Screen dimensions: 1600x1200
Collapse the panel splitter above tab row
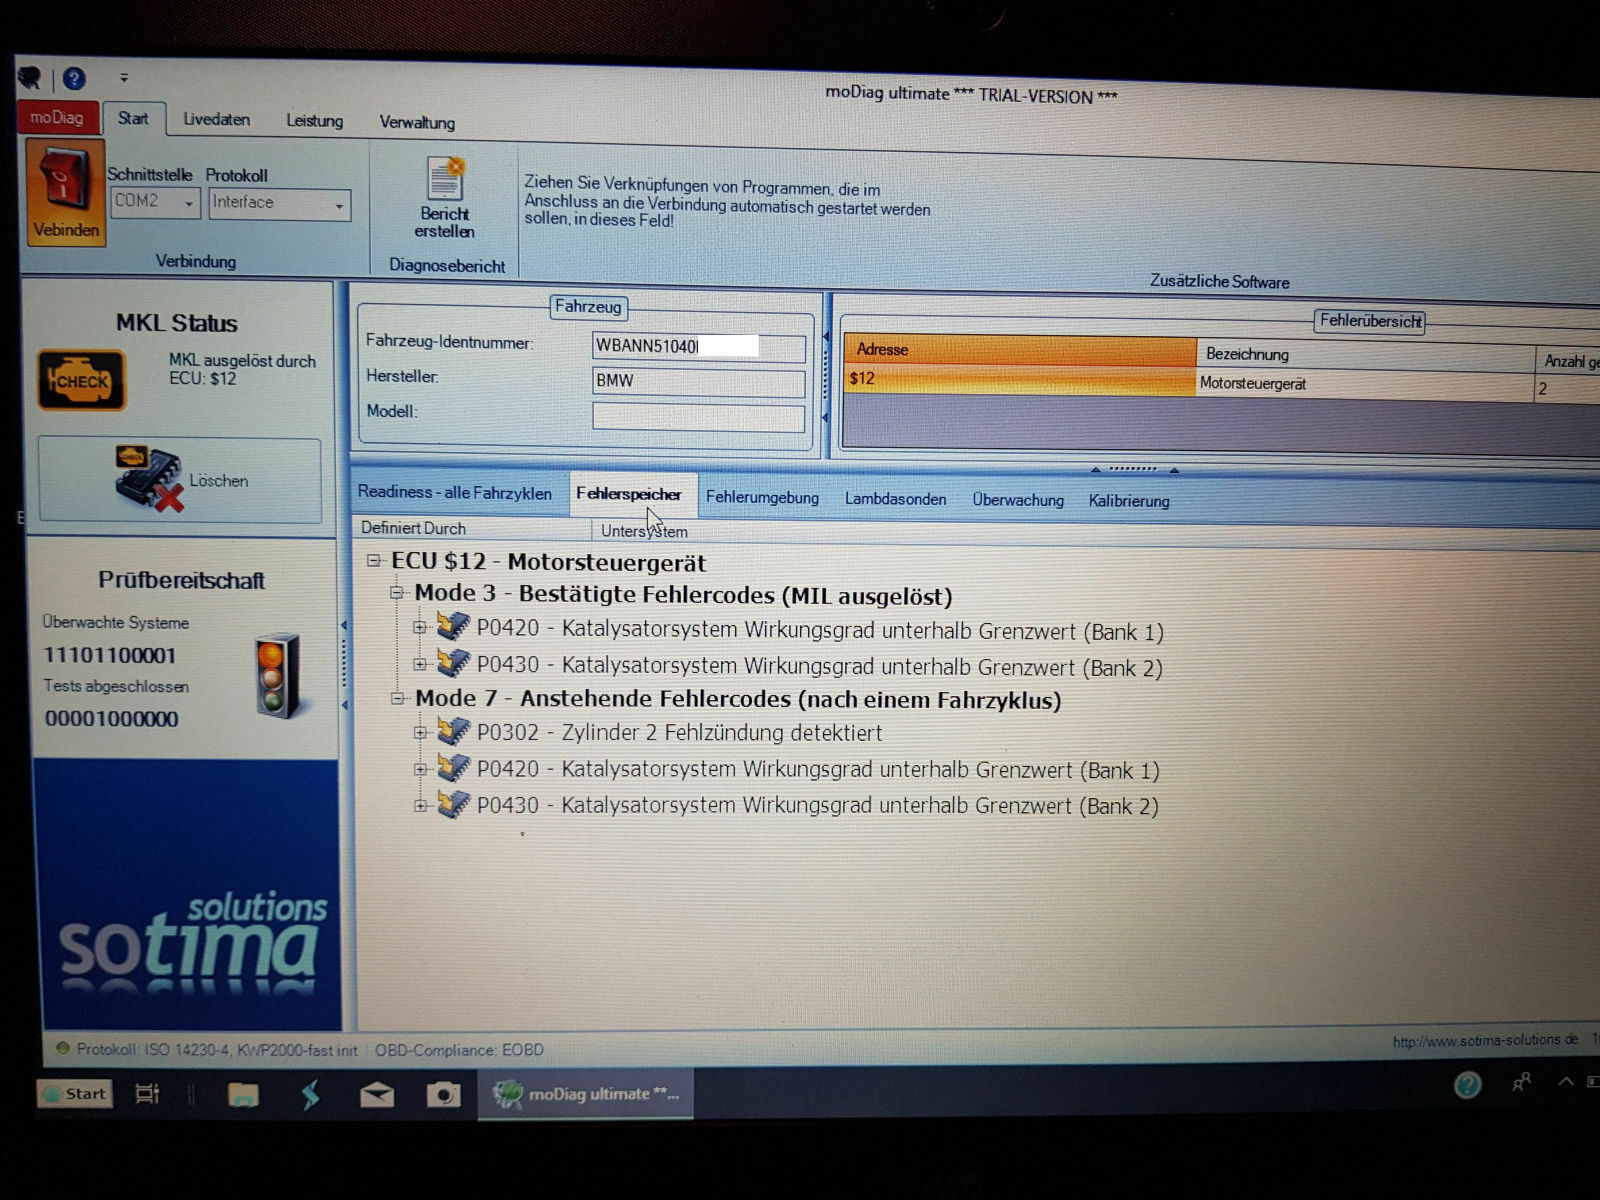coord(1134,468)
